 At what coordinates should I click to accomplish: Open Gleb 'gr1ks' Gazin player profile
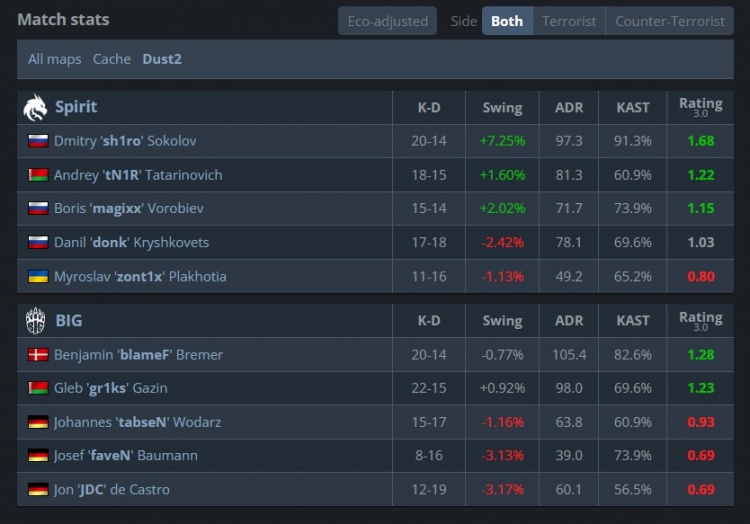(111, 388)
